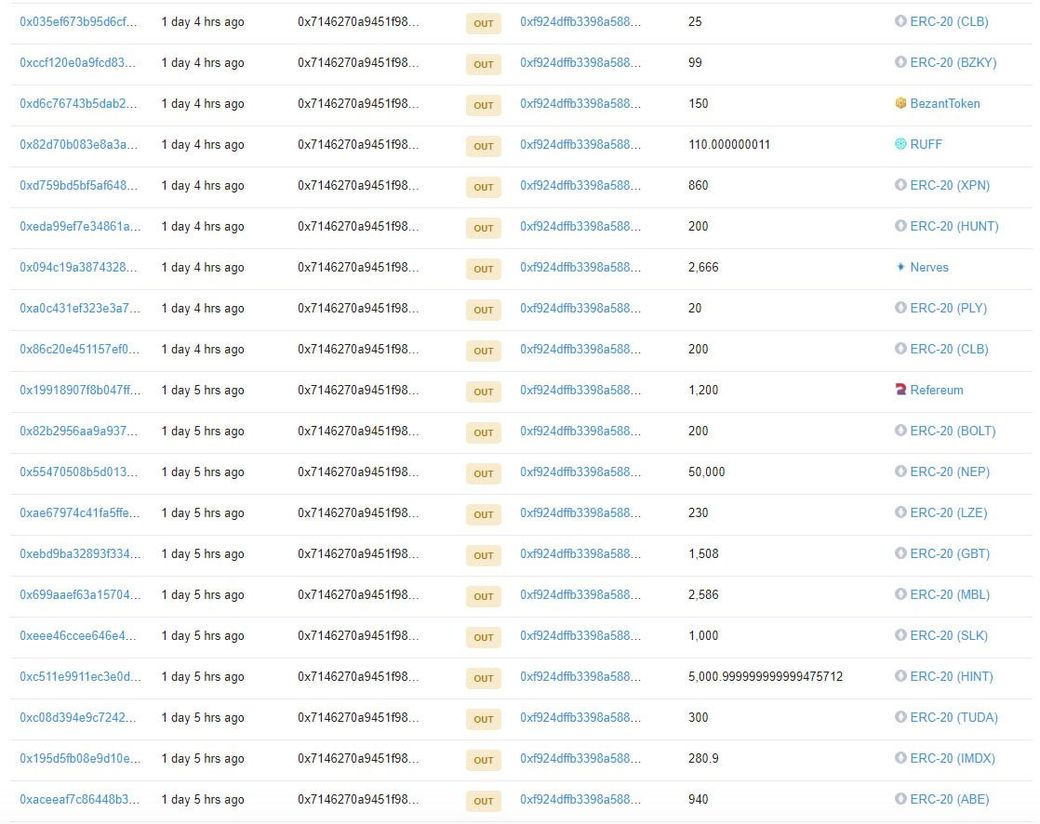Open transaction hash 0xebd9ba32893f334...
The image size is (1040, 824).
click(80, 554)
